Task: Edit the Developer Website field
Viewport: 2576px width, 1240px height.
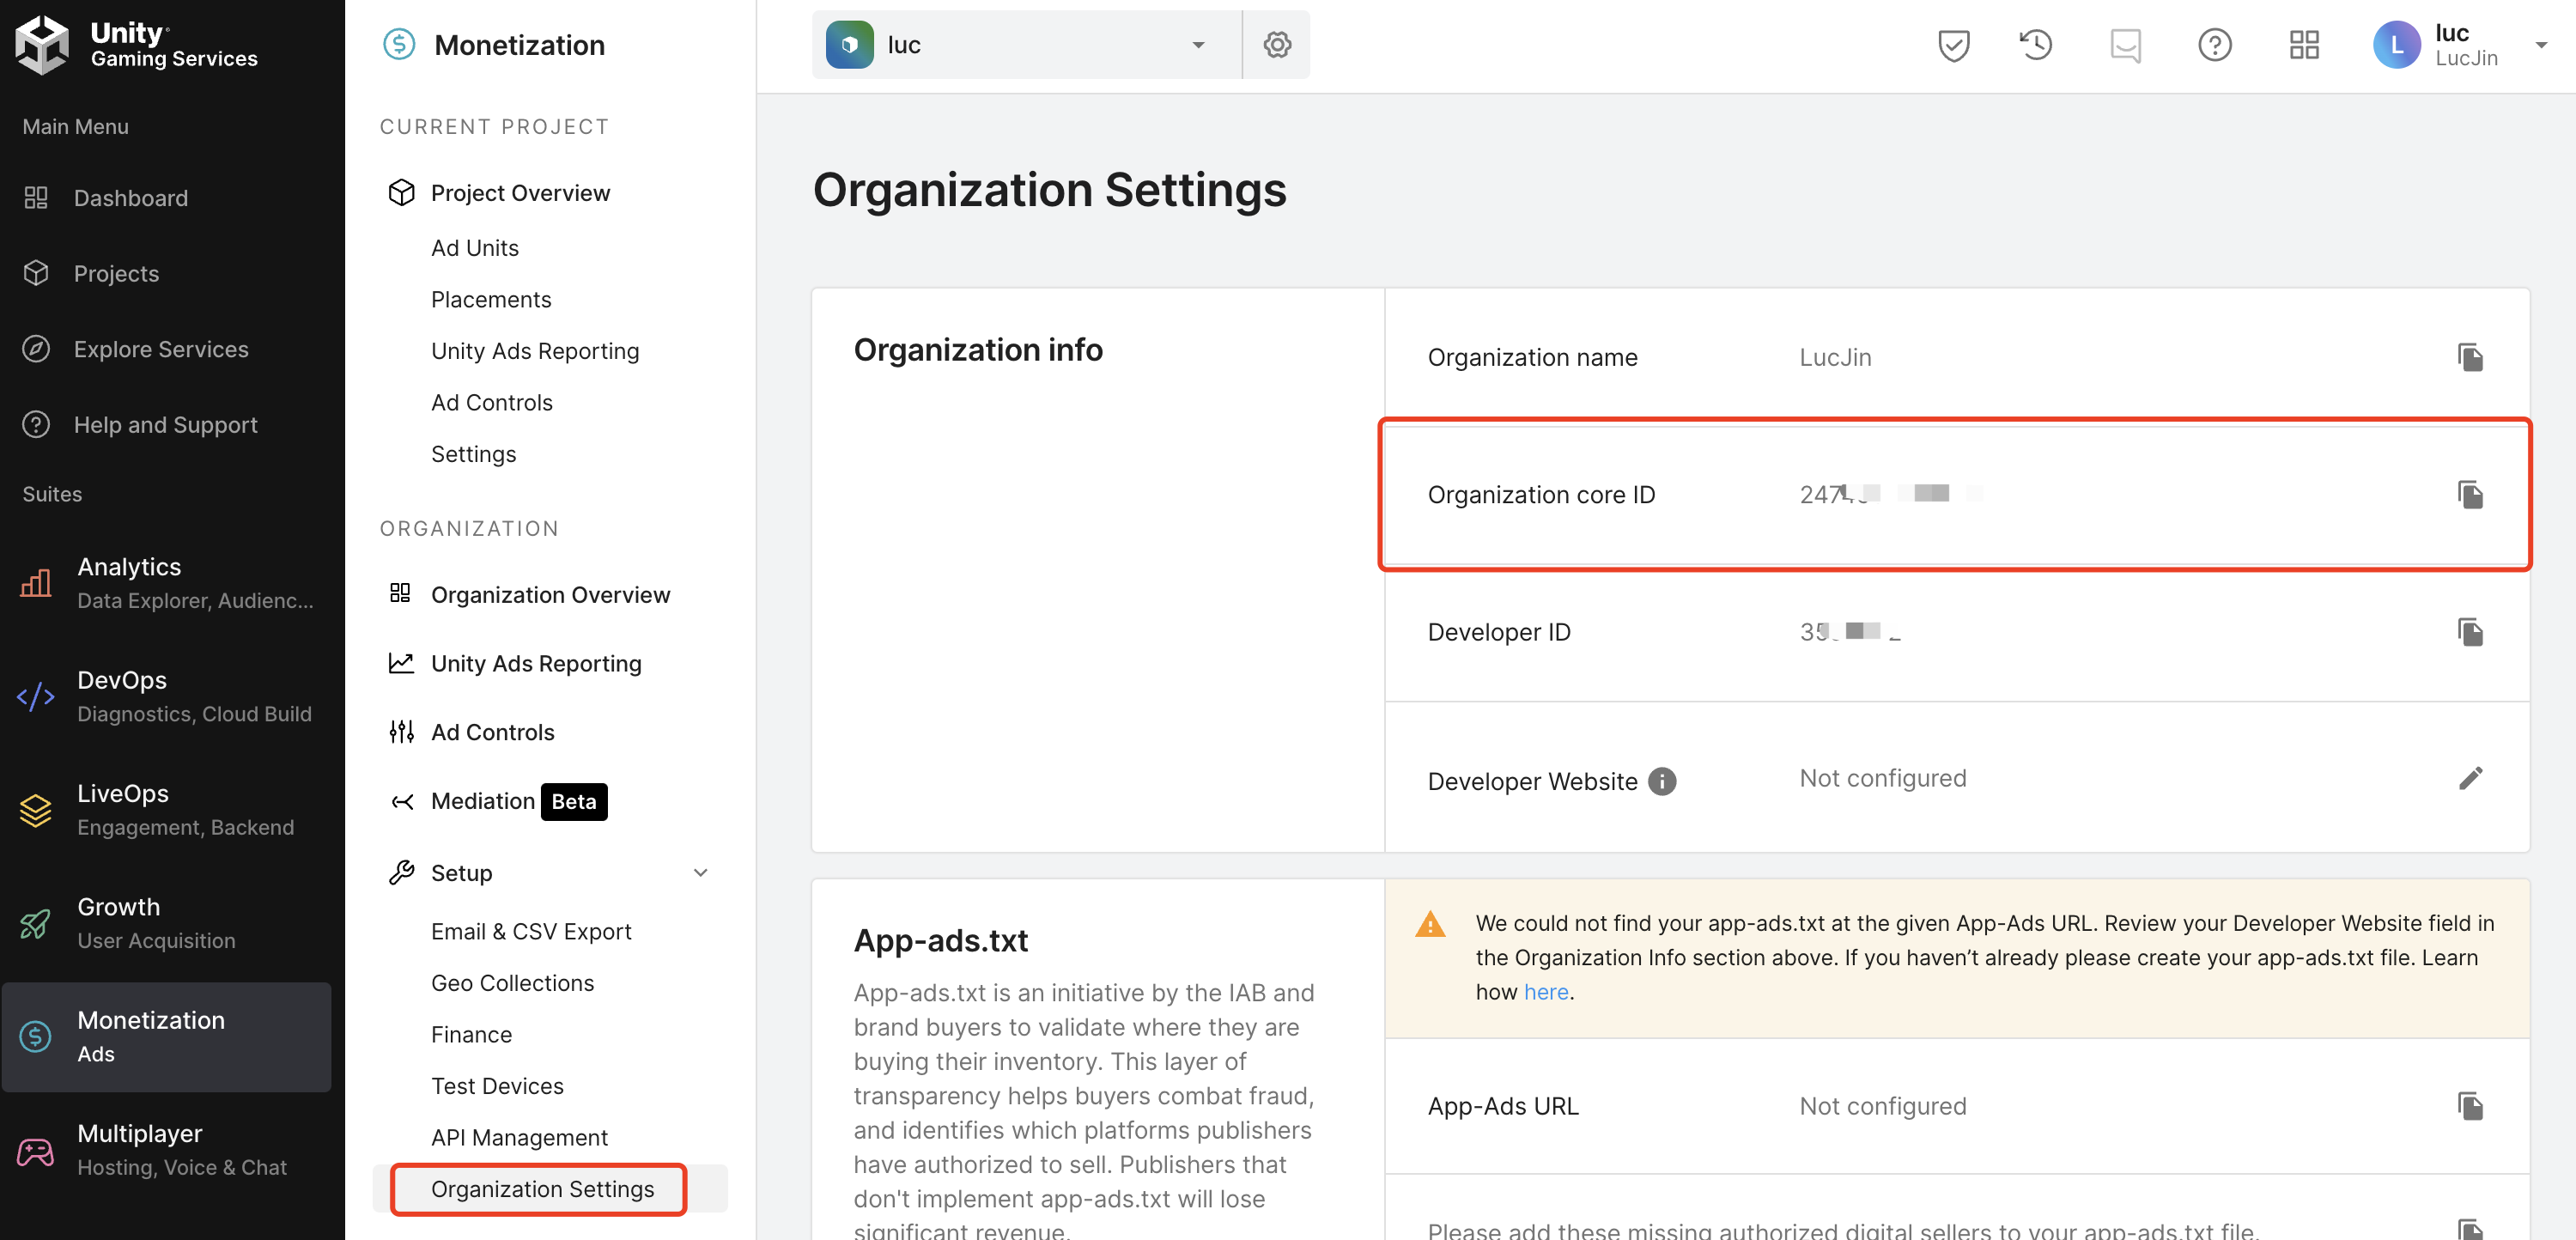Action: (2470, 778)
